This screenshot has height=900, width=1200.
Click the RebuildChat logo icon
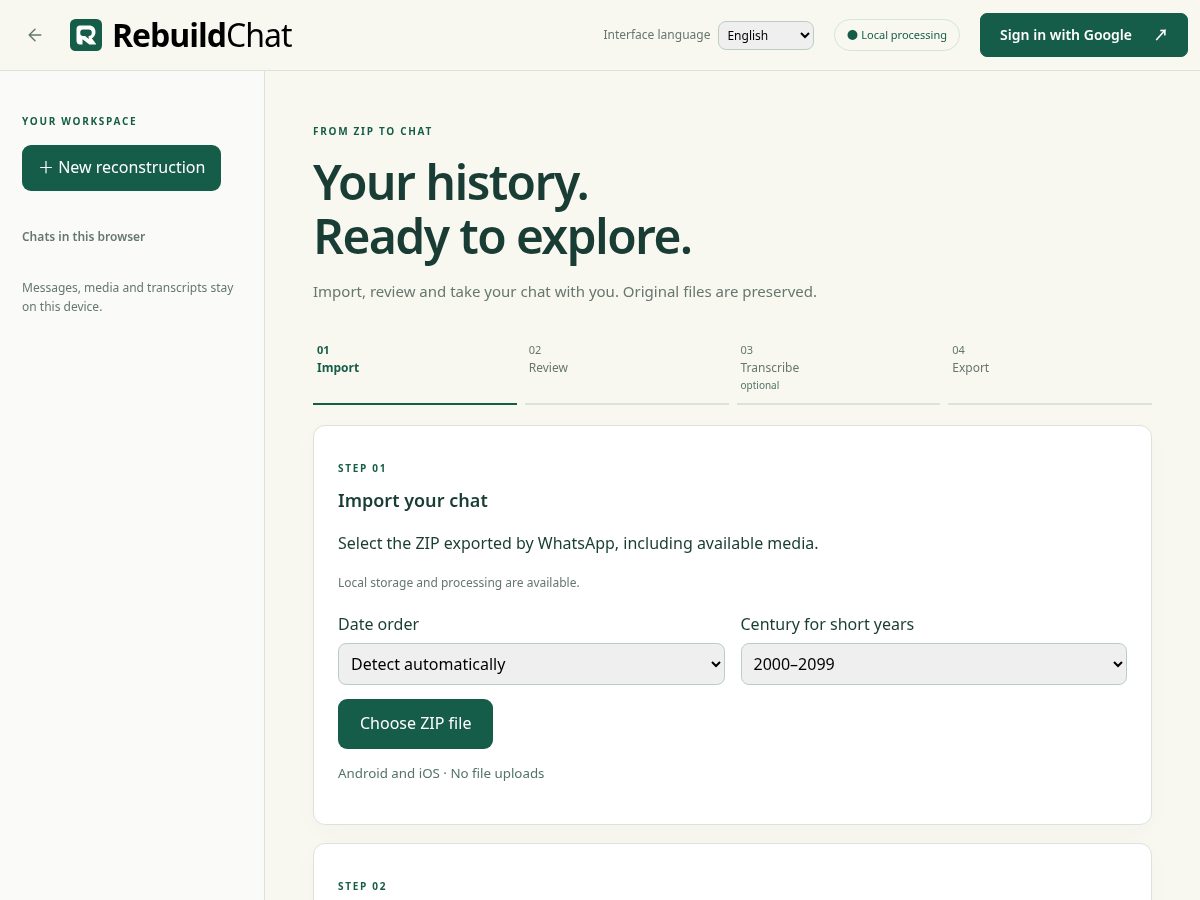[x=86, y=35]
